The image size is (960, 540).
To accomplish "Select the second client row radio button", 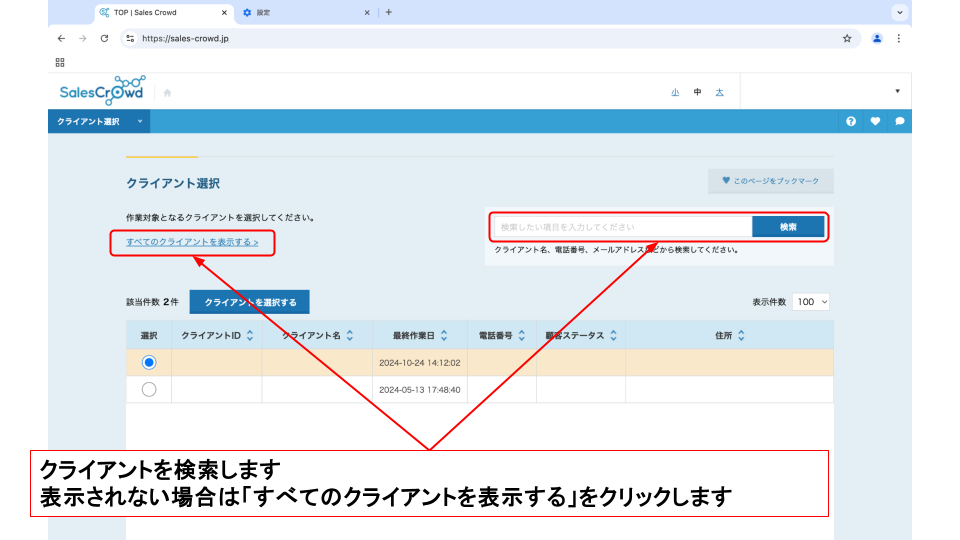I will point(149,389).
